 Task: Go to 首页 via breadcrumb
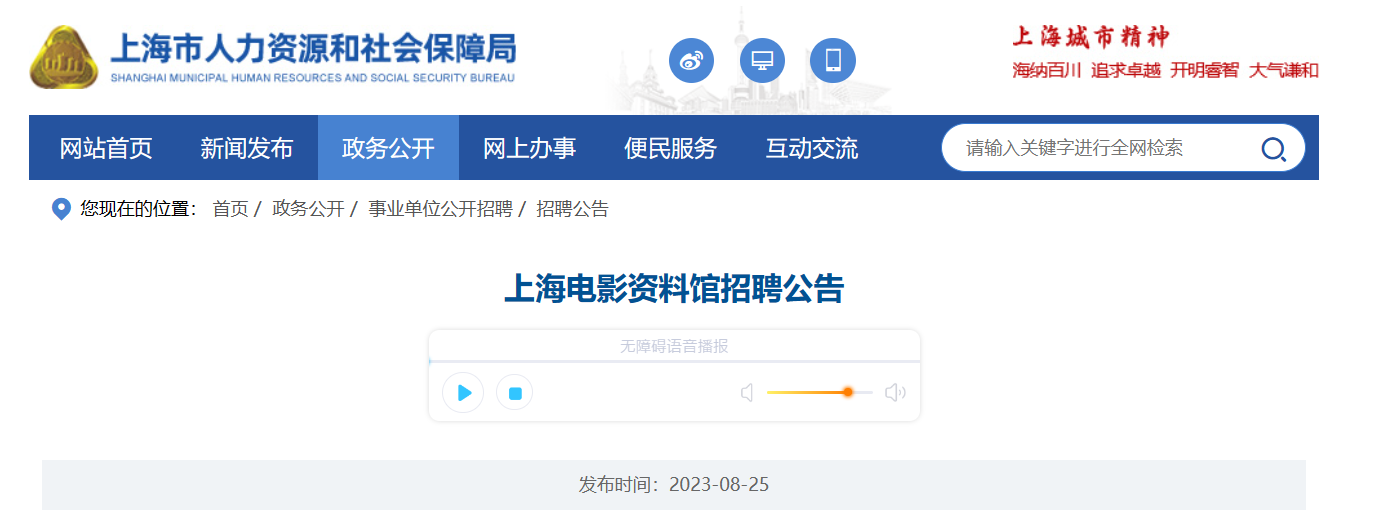[230, 209]
